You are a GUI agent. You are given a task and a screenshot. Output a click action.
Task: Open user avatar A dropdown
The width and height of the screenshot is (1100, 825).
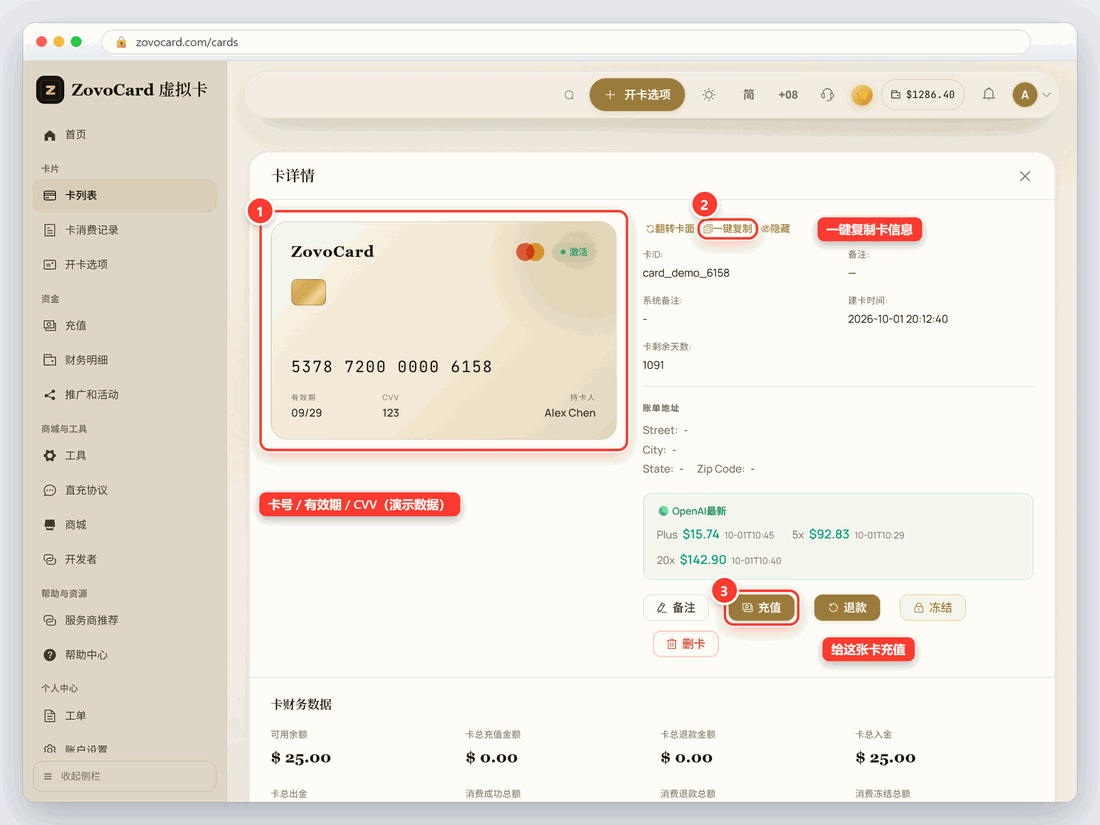tap(1031, 95)
